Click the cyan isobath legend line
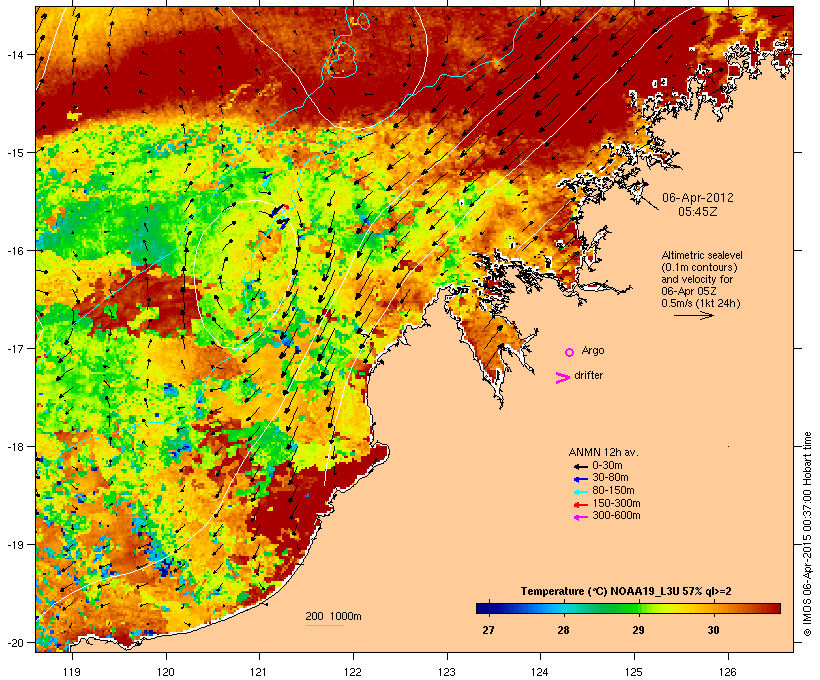Image resolution: width=820 pixels, height=680 pixels. pyautogui.click(x=324, y=625)
